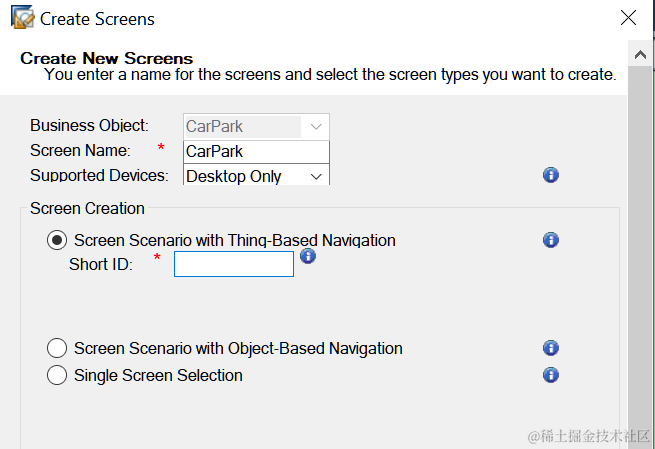This screenshot has width=655, height=449.
Task: Open the Business Object combo box
Action: click(316, 127)
